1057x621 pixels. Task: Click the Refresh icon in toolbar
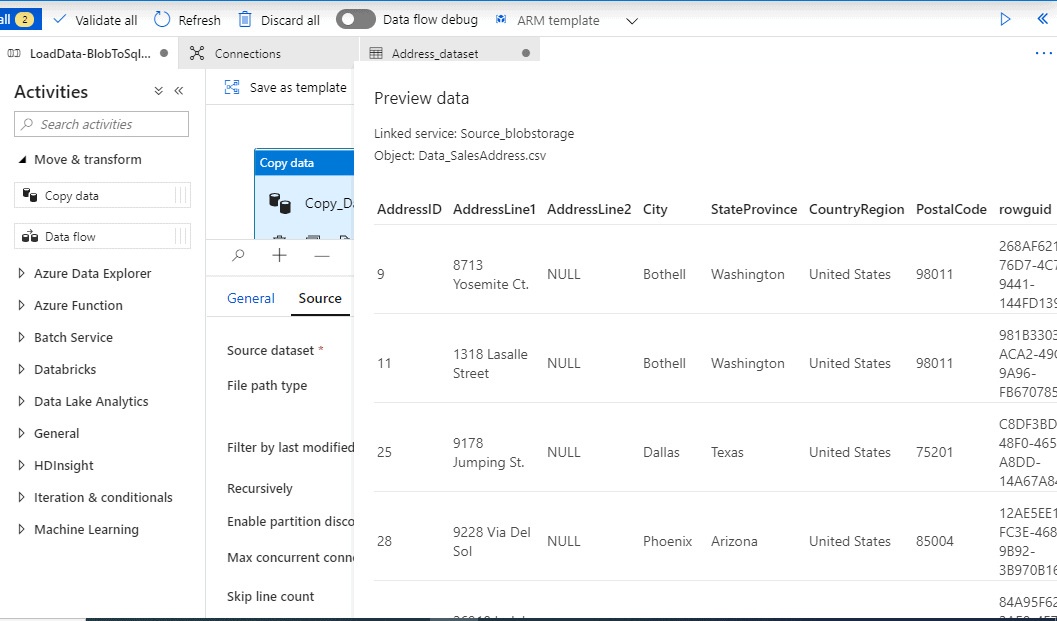pyautogui.click(x=162, y=19)
